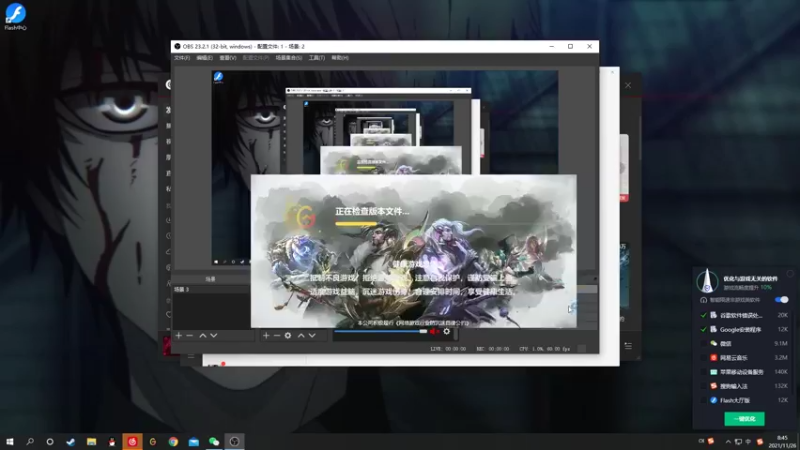The image size is (800, 450).
Task: Open Steam from the taskbar
Action: [x=70, y=442]
